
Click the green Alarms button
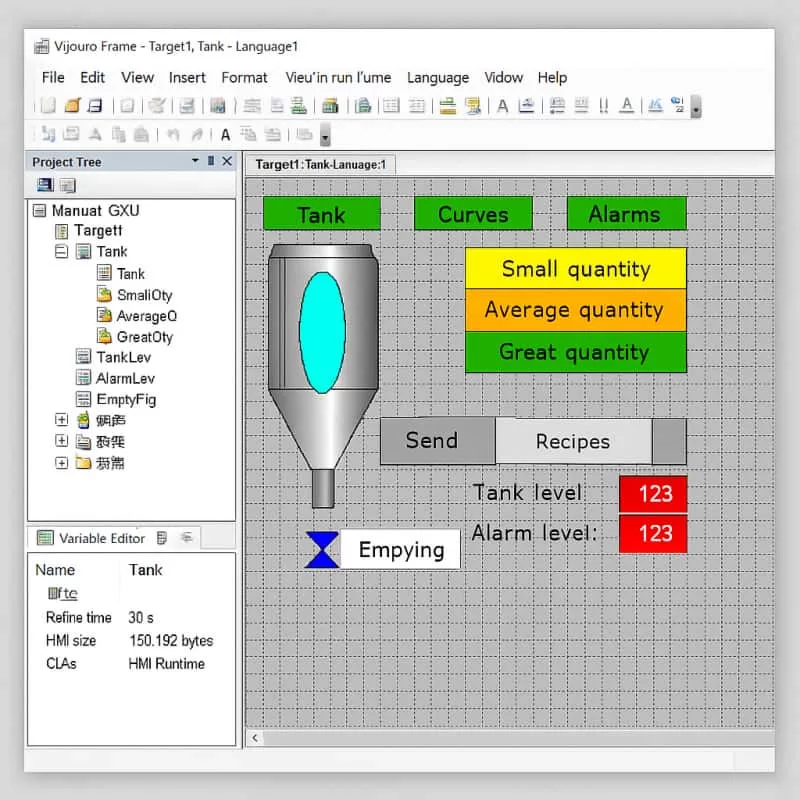pos(627,214)
